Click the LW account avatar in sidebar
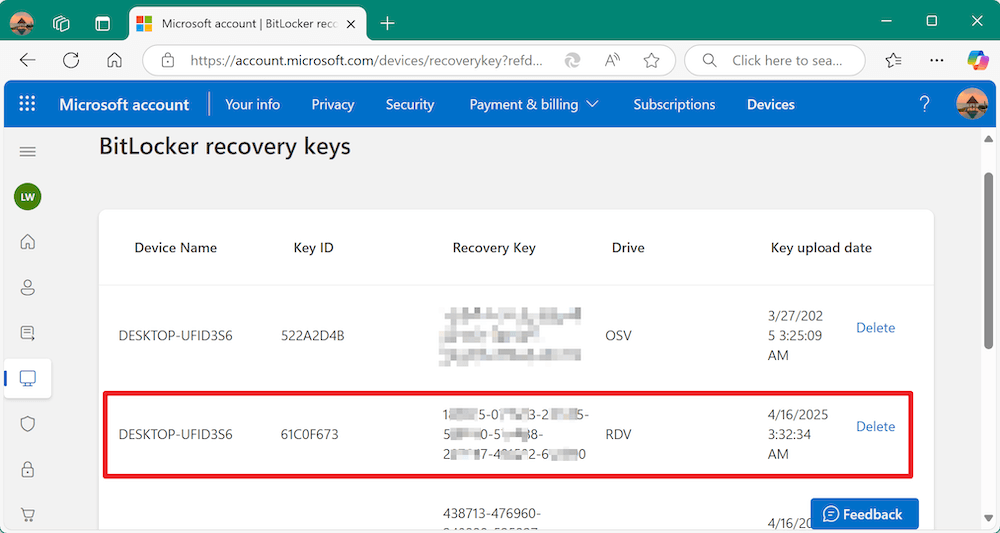 coord(28,197)
